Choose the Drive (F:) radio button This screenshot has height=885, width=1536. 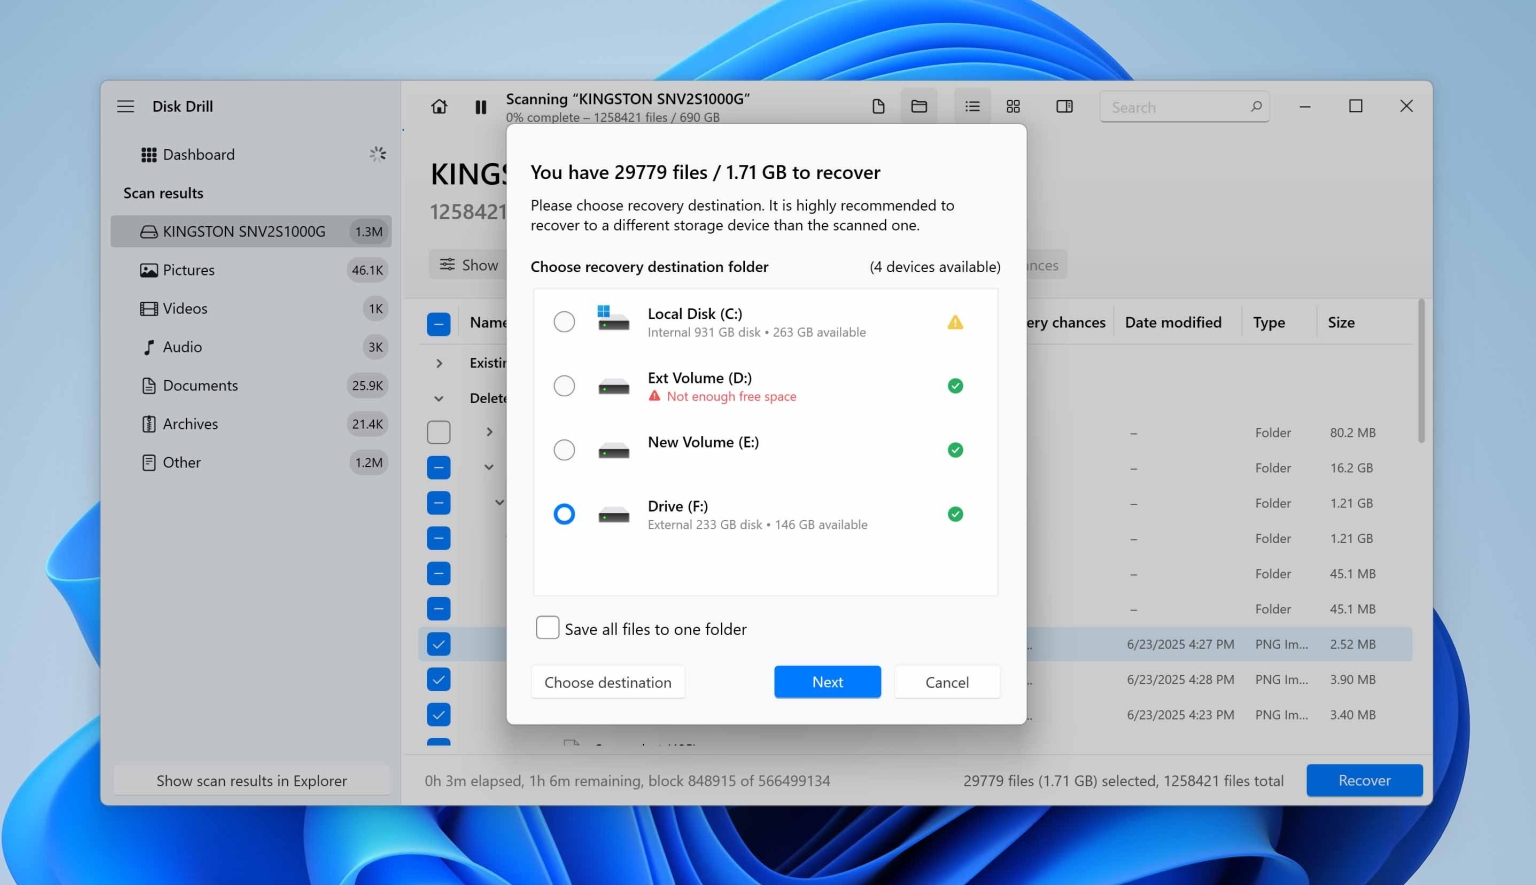click(564, 514)
